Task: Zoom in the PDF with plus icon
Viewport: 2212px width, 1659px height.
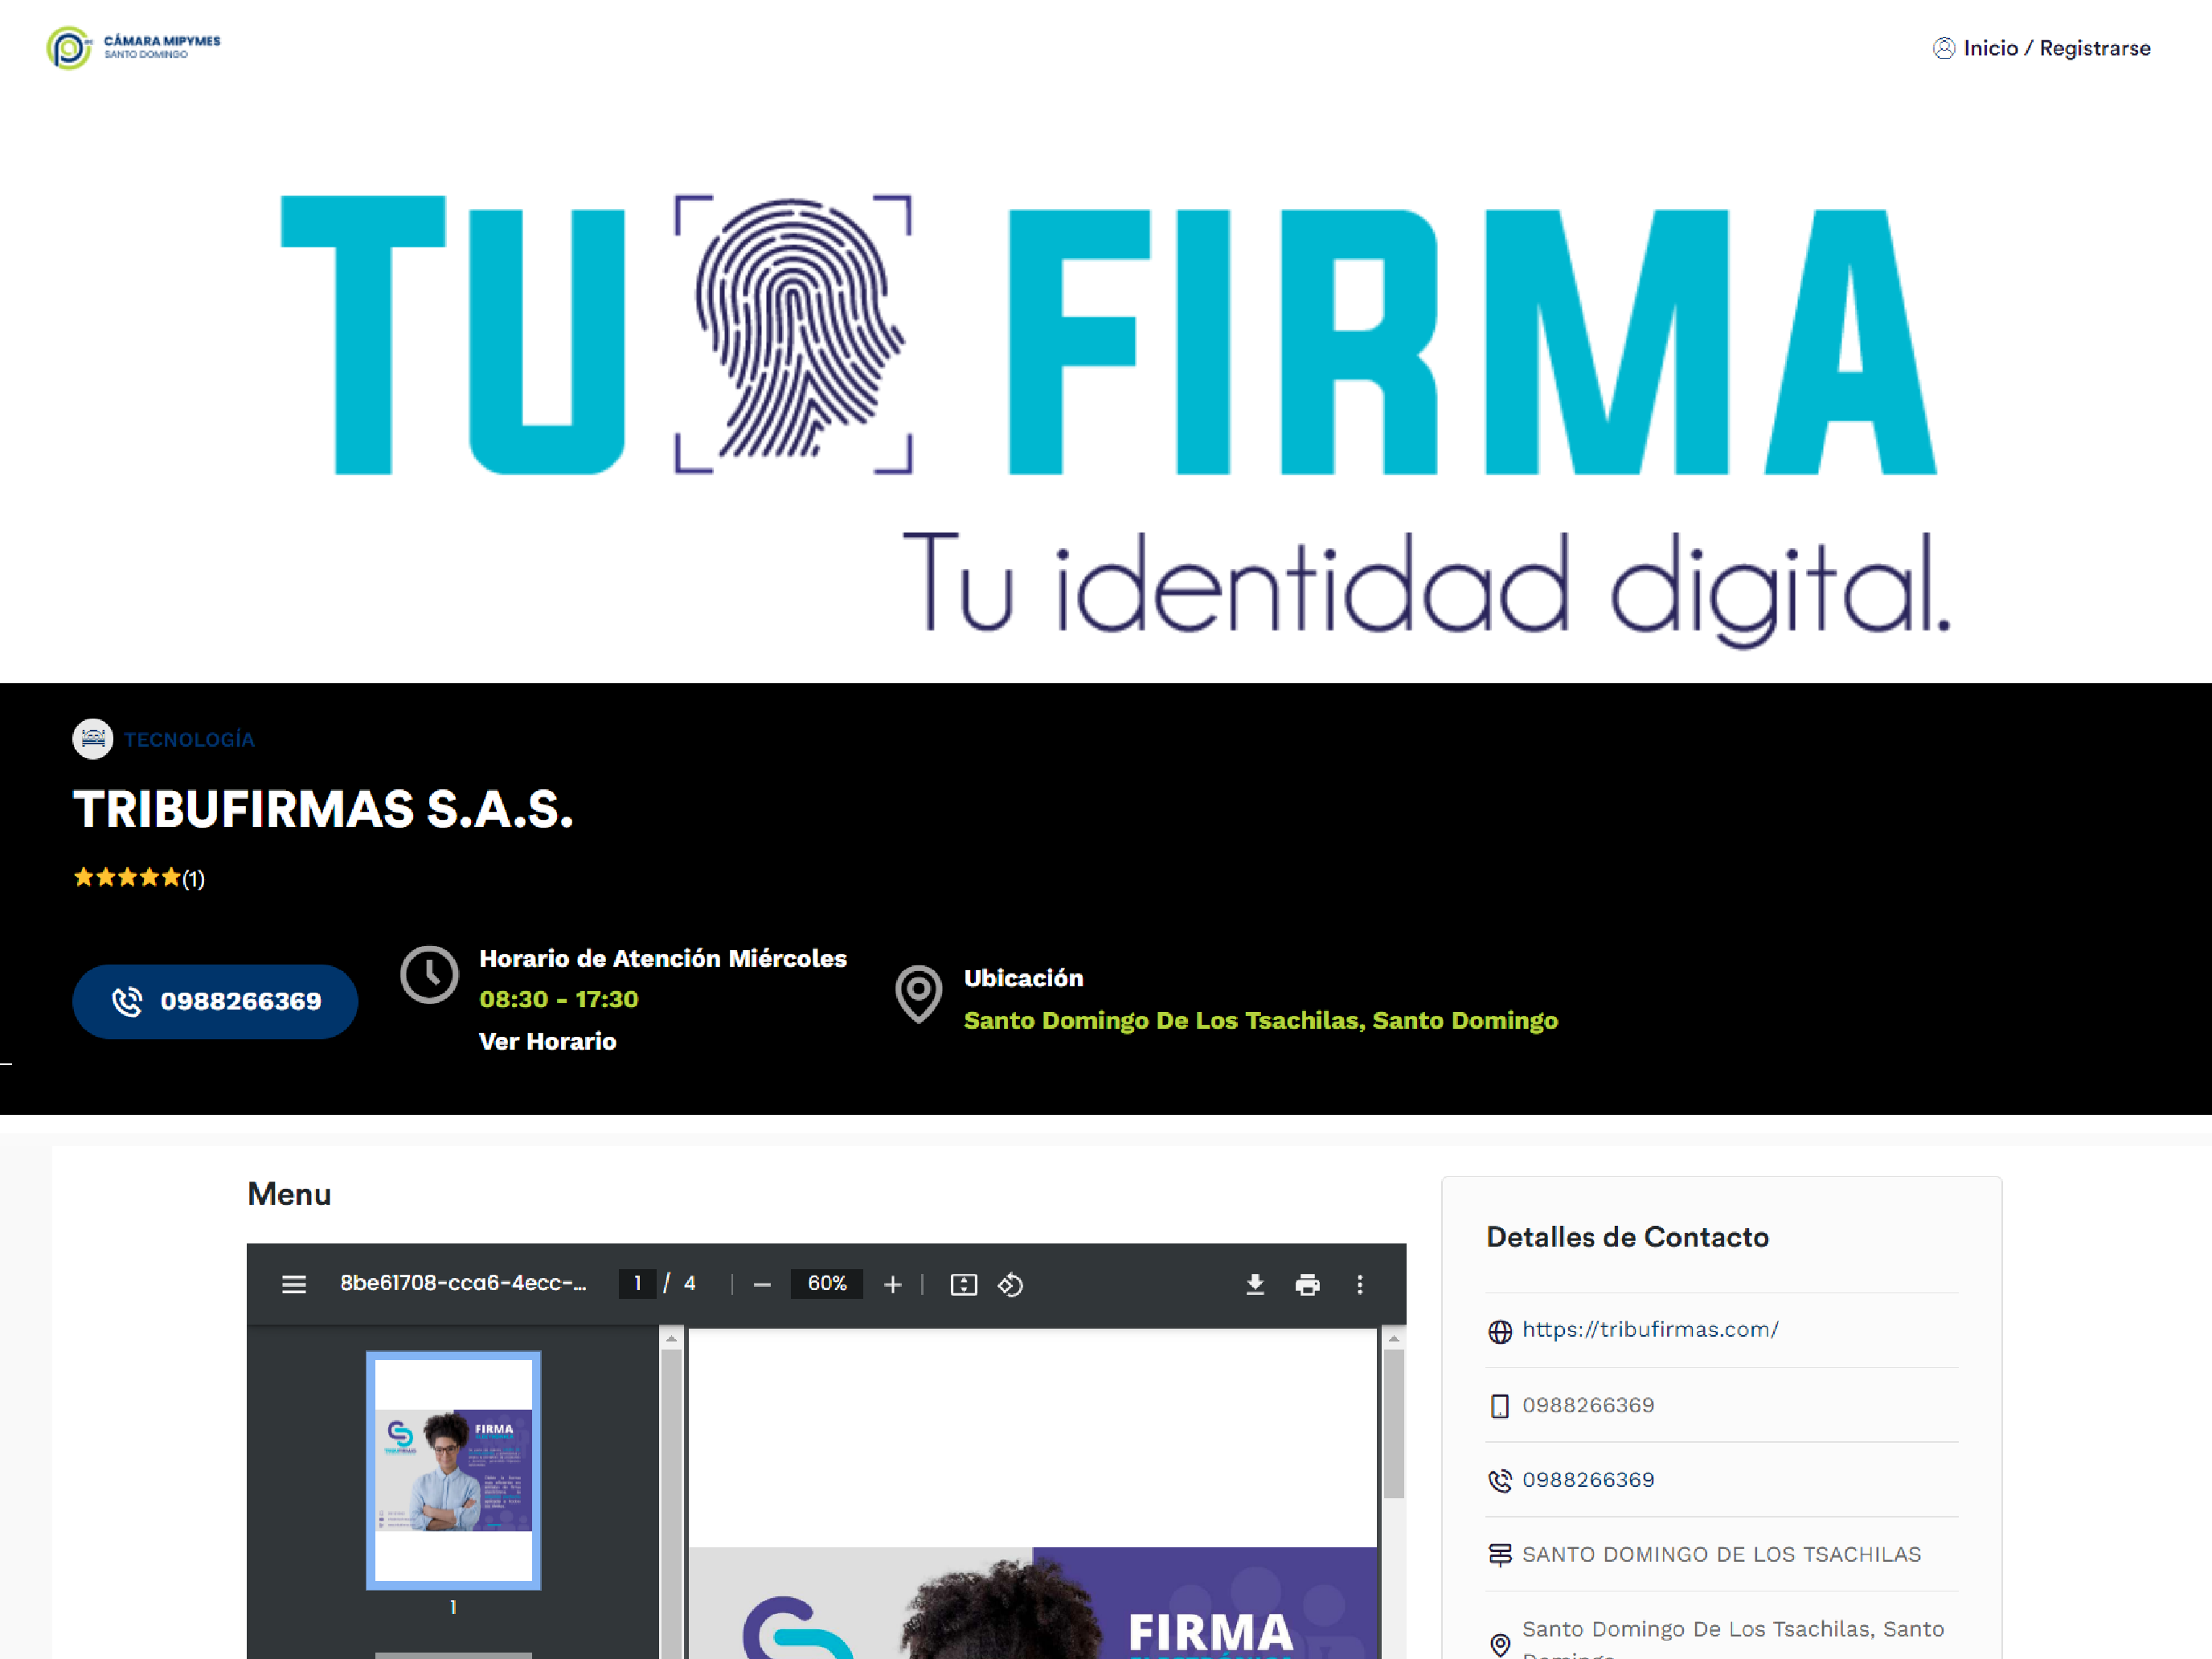Action: pyautogui.click(x=893, y=1284)
